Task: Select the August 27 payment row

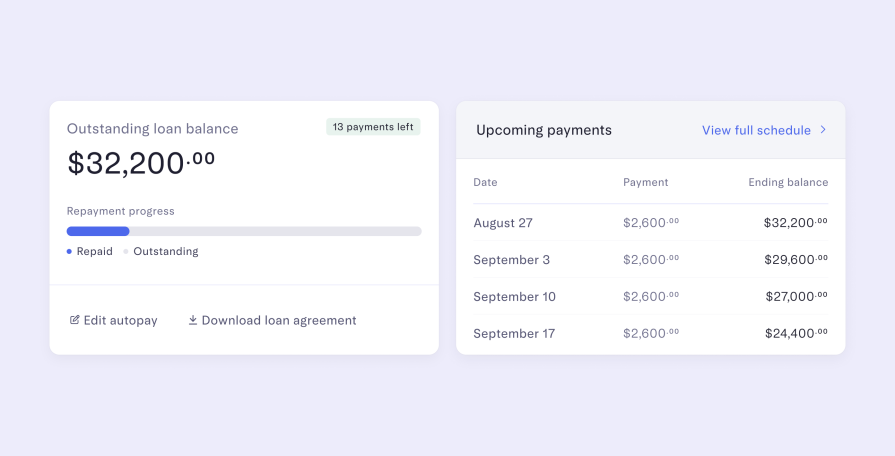Action: 650,223
